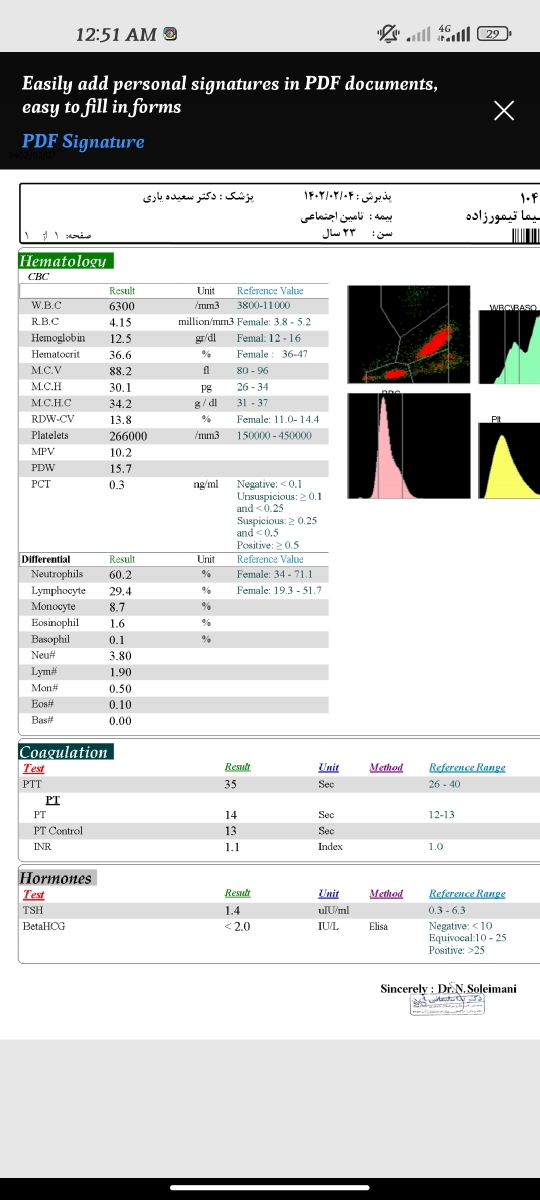The image size is (540, 1200).
Task: Tap the BetaHCG result < 2.0
Action: pyautogui.click(x=237, y=927)
